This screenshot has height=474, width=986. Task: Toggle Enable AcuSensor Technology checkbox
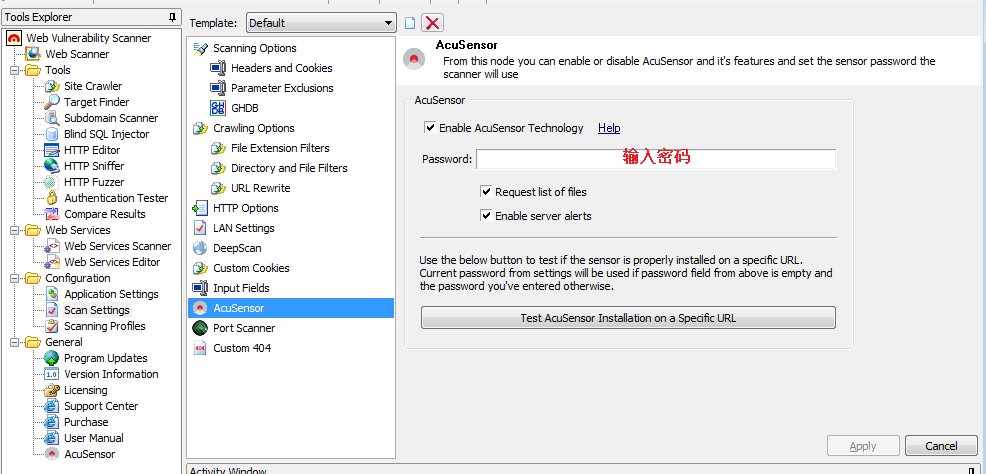431,128
